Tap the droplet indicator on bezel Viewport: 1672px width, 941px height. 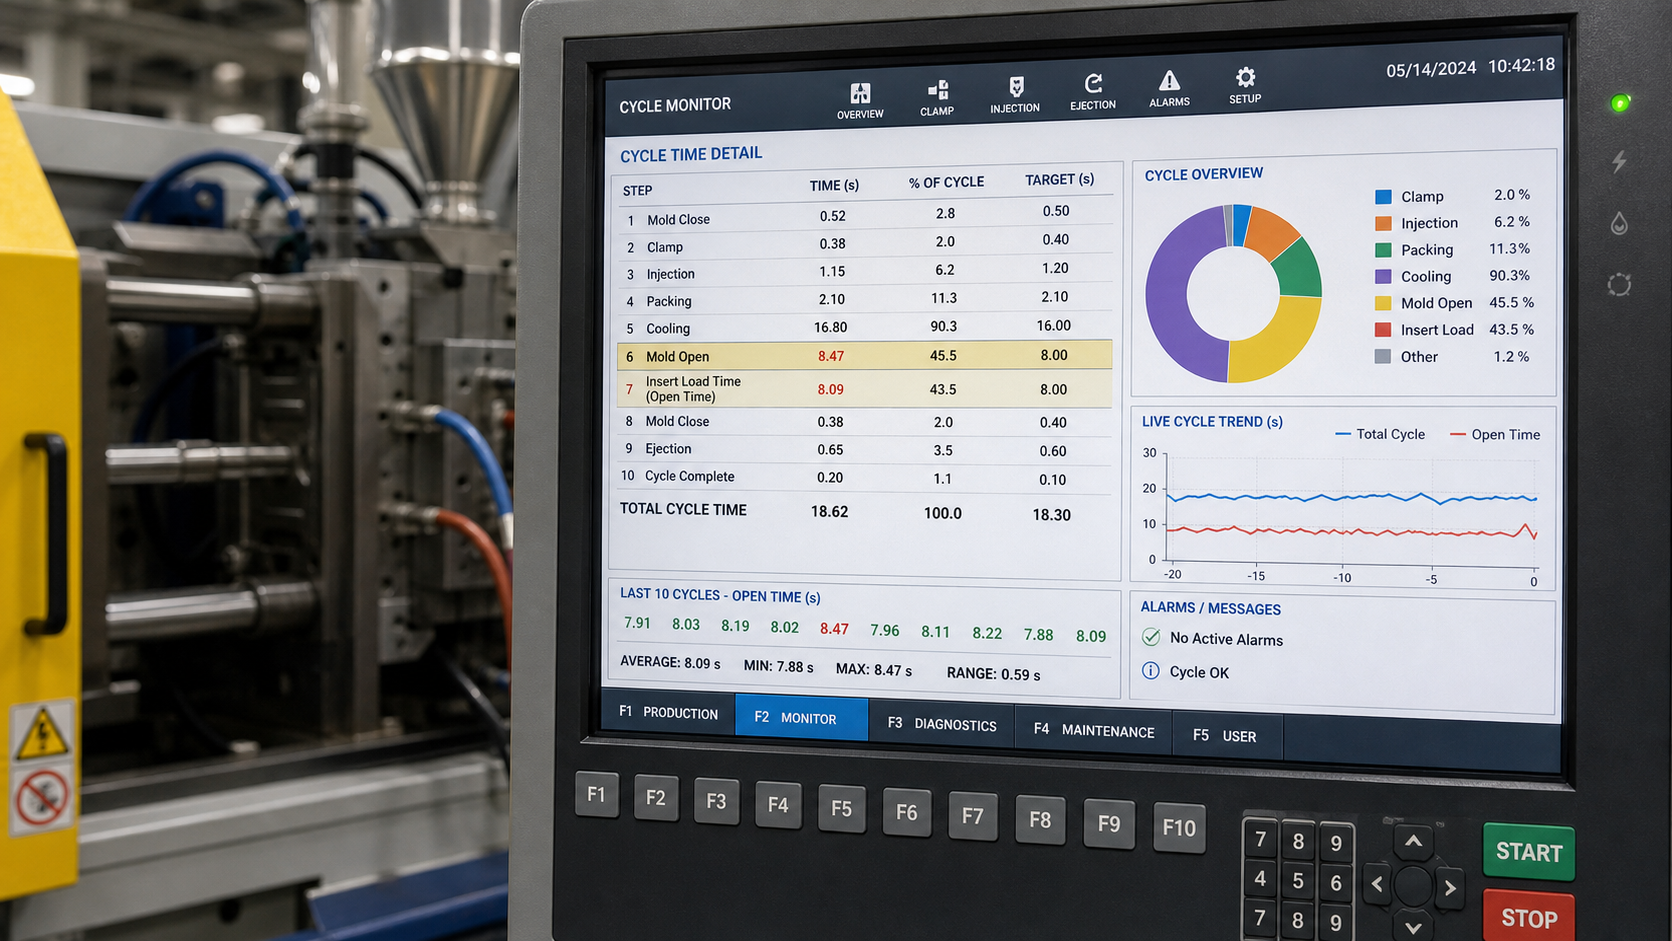[1619, 223]
